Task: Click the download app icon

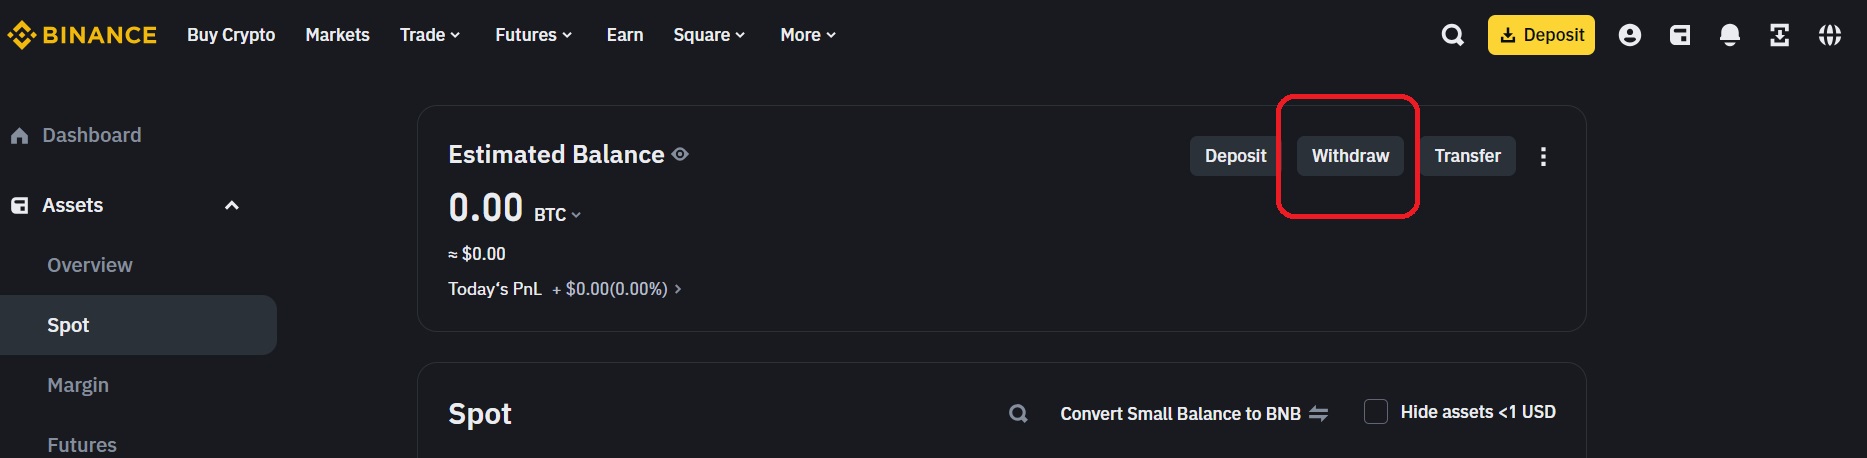Action: (1779, 35)
